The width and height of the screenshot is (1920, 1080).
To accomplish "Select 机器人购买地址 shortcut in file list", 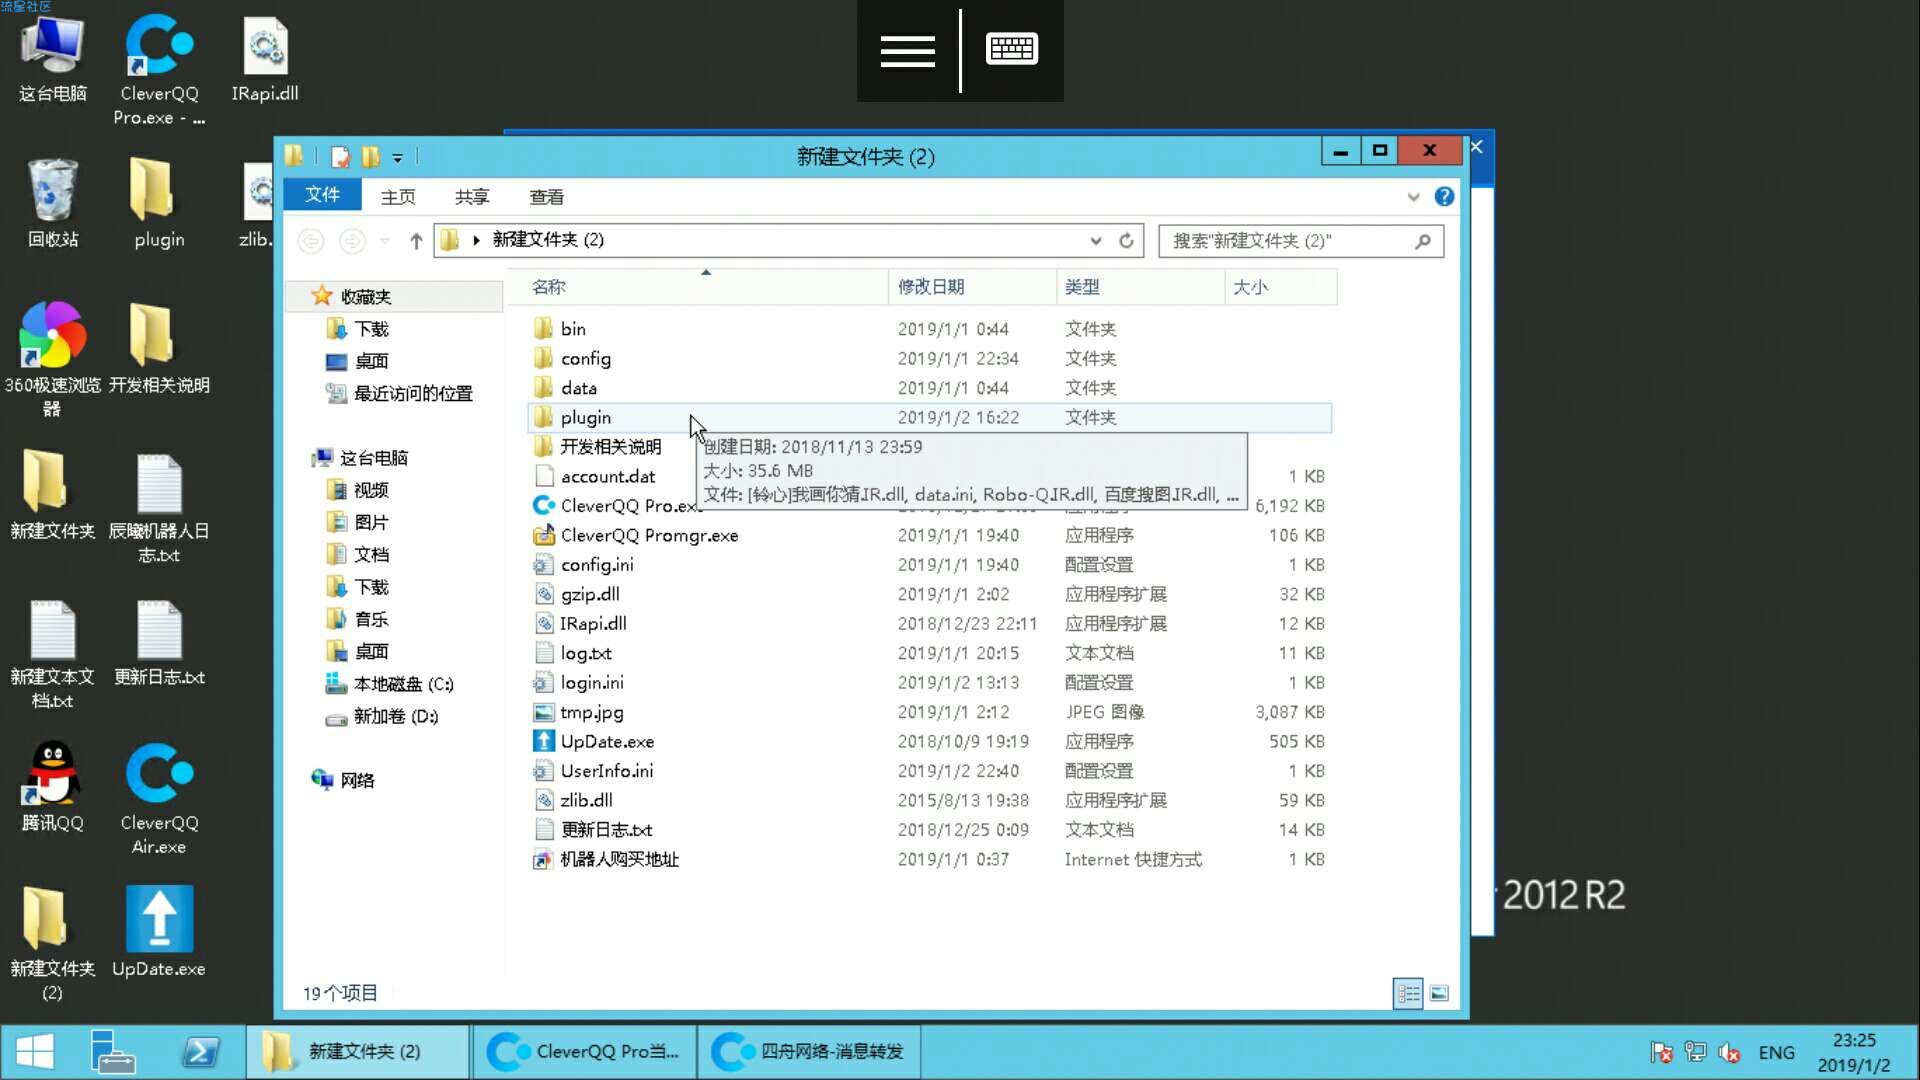I will 929,859.
